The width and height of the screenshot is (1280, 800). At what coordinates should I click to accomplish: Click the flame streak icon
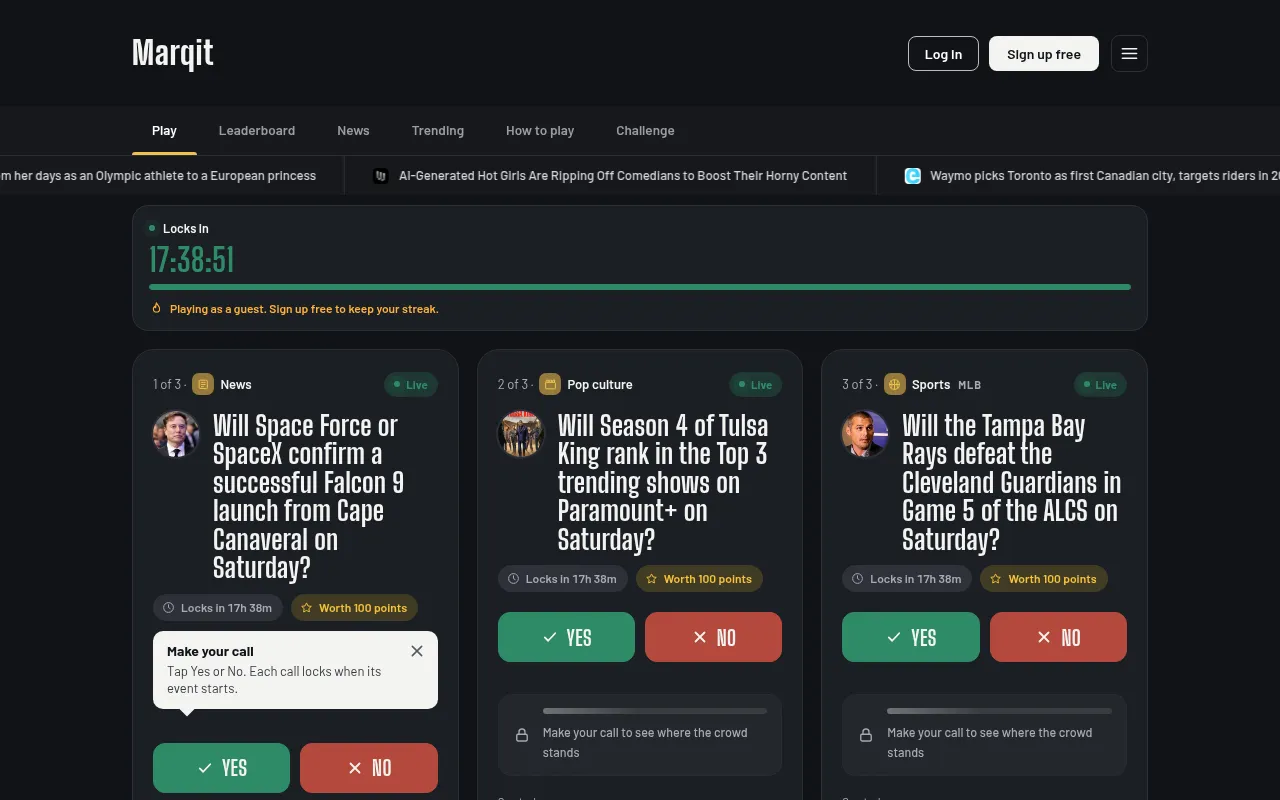point(156,308)
